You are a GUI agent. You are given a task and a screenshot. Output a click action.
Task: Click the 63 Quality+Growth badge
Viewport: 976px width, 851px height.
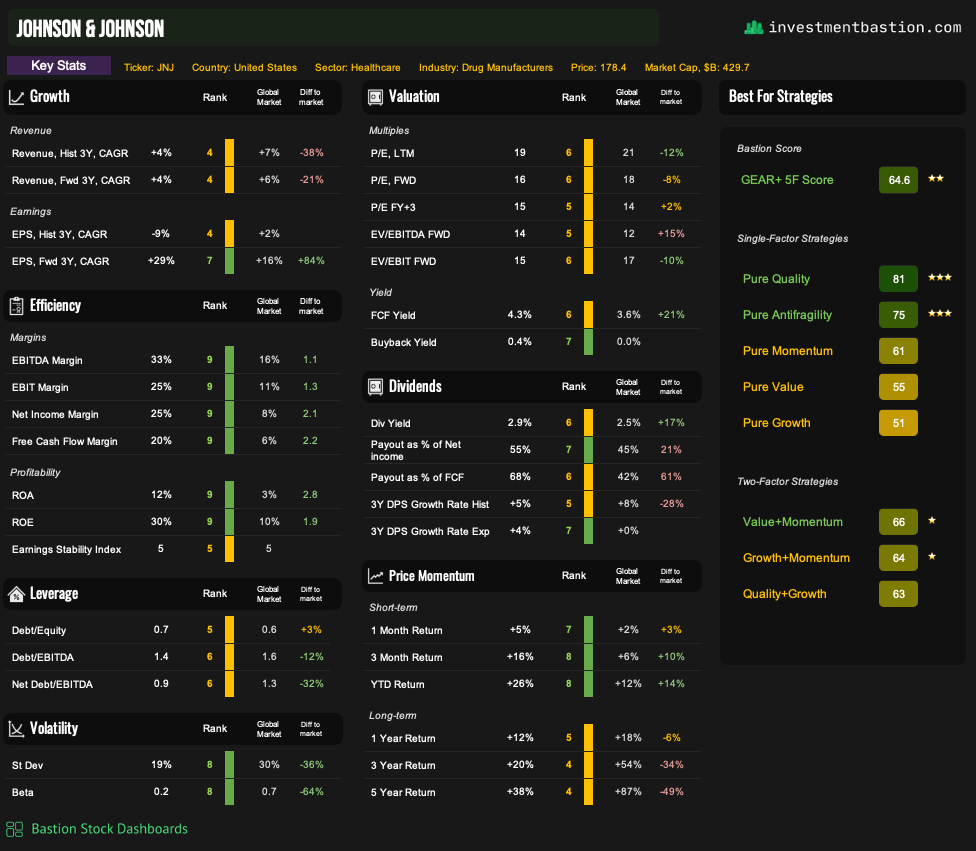click(898, 595)
